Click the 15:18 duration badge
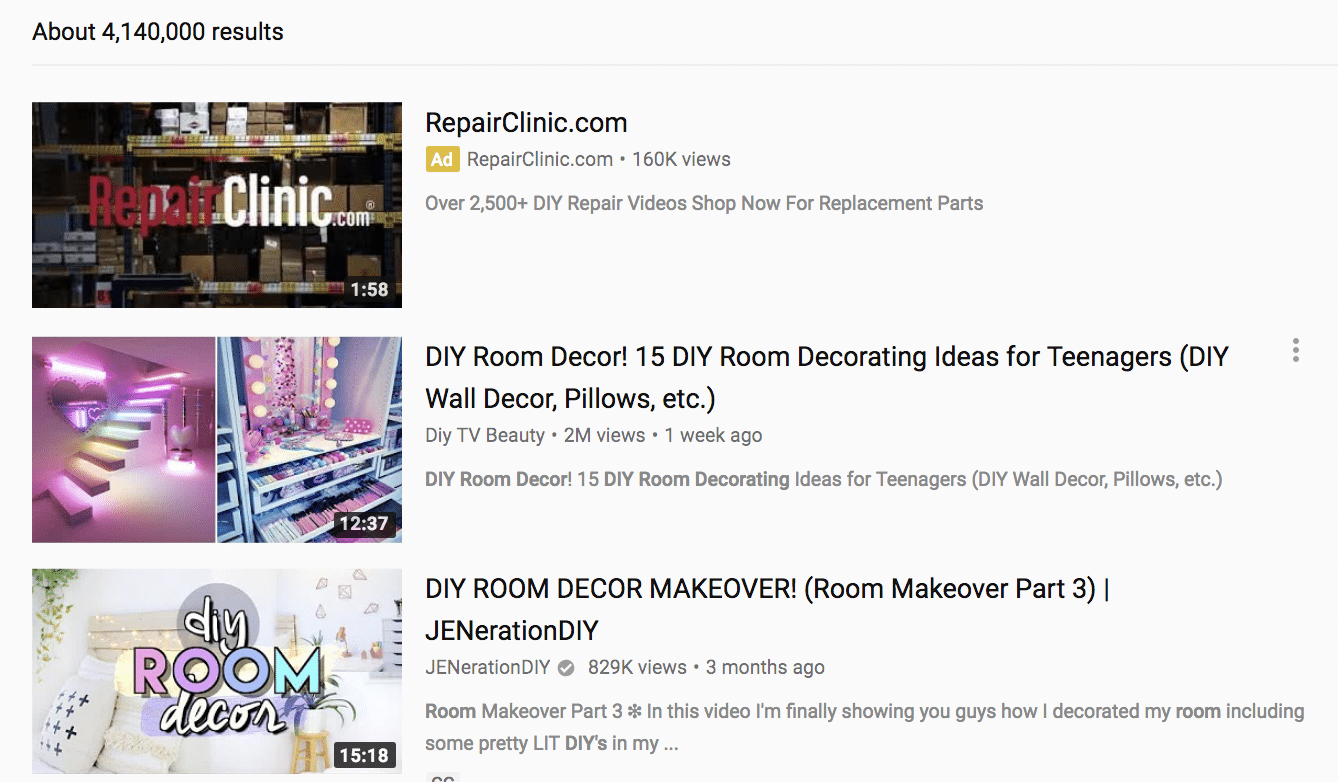 pyautogui.click(x=364, y=755)
